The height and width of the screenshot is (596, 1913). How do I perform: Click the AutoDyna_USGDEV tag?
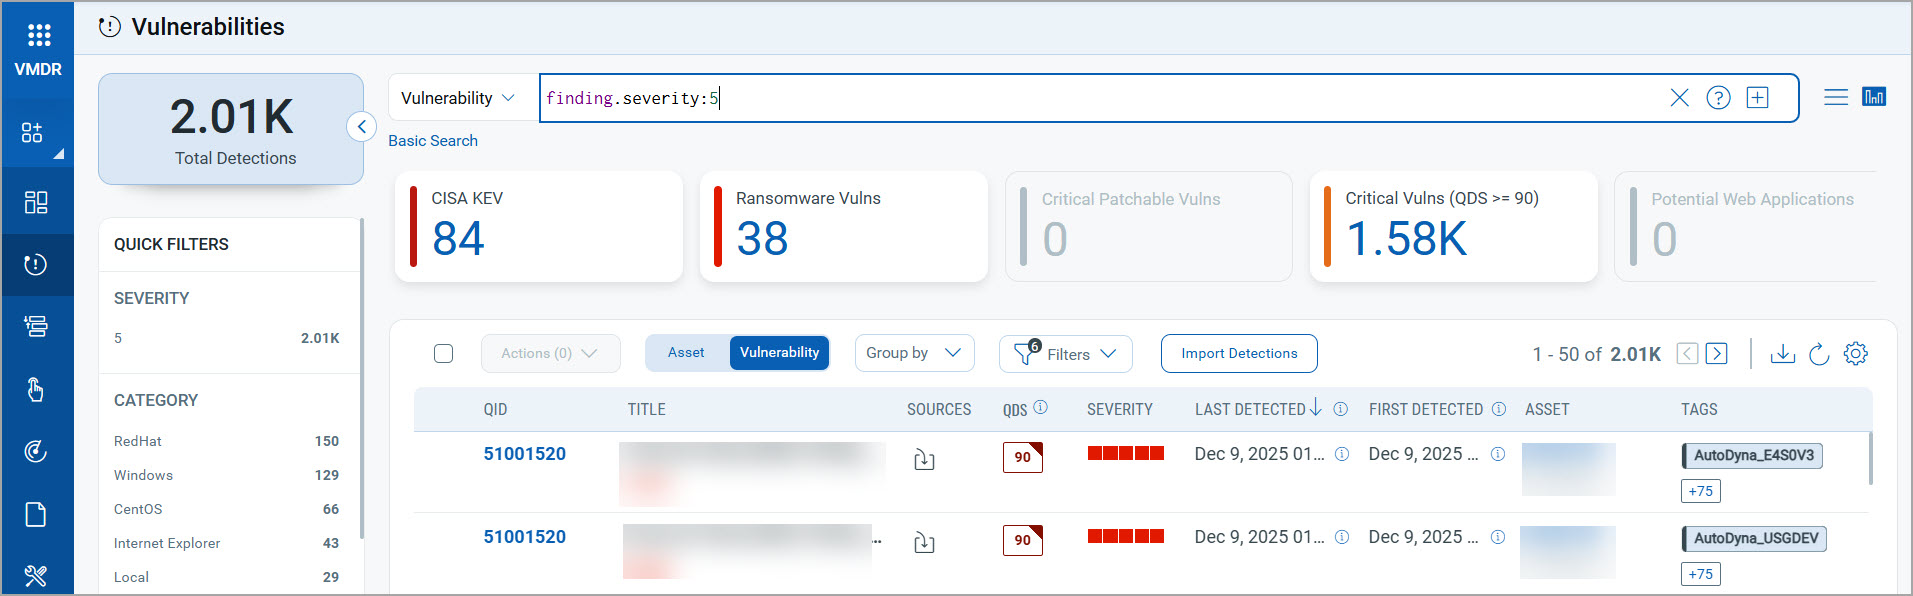click(x=1755, y=538)
